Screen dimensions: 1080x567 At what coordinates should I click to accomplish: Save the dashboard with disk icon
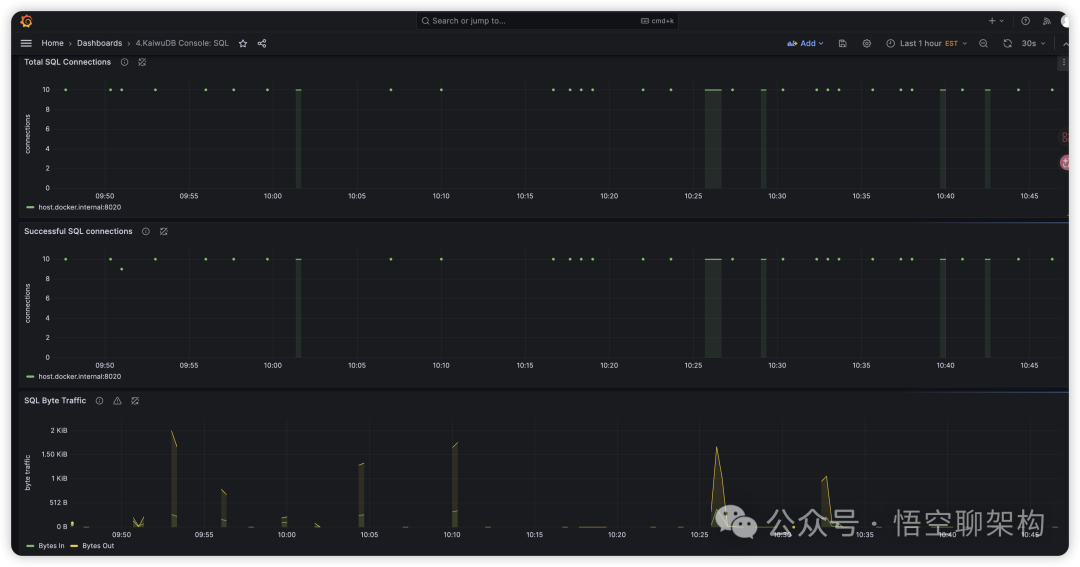(x=843, y=44)
